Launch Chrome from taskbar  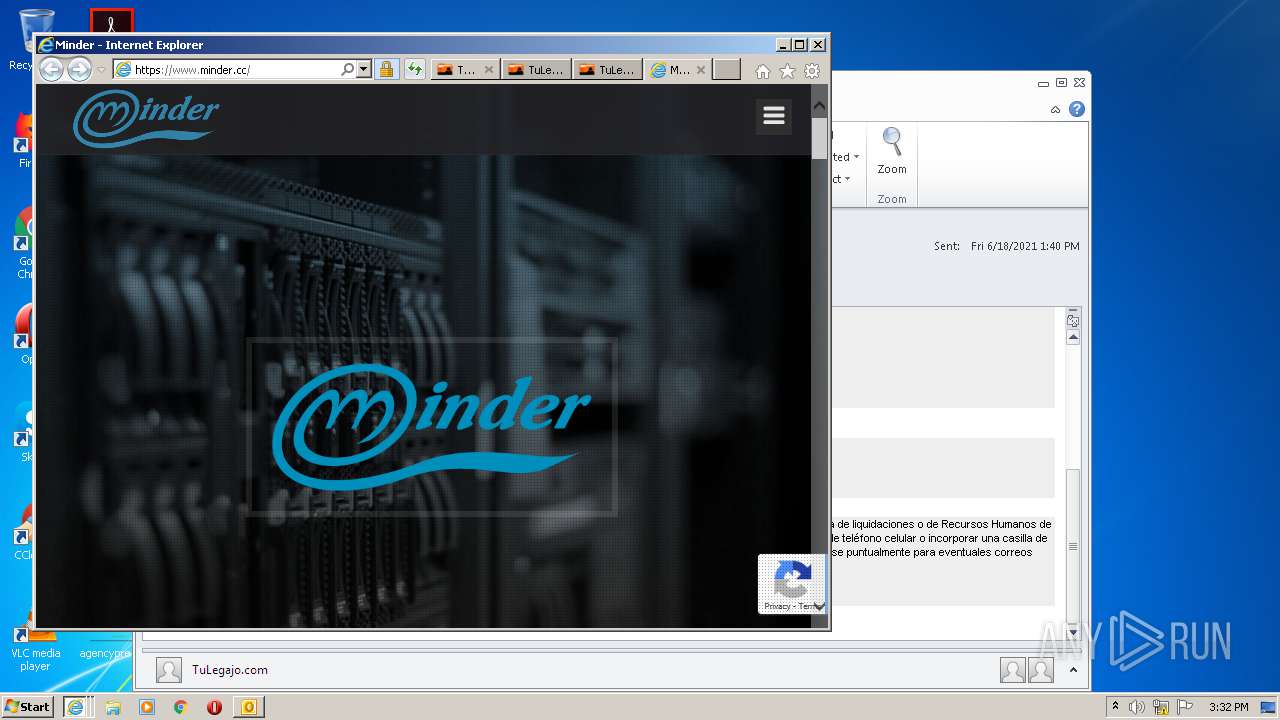point(181,707)
